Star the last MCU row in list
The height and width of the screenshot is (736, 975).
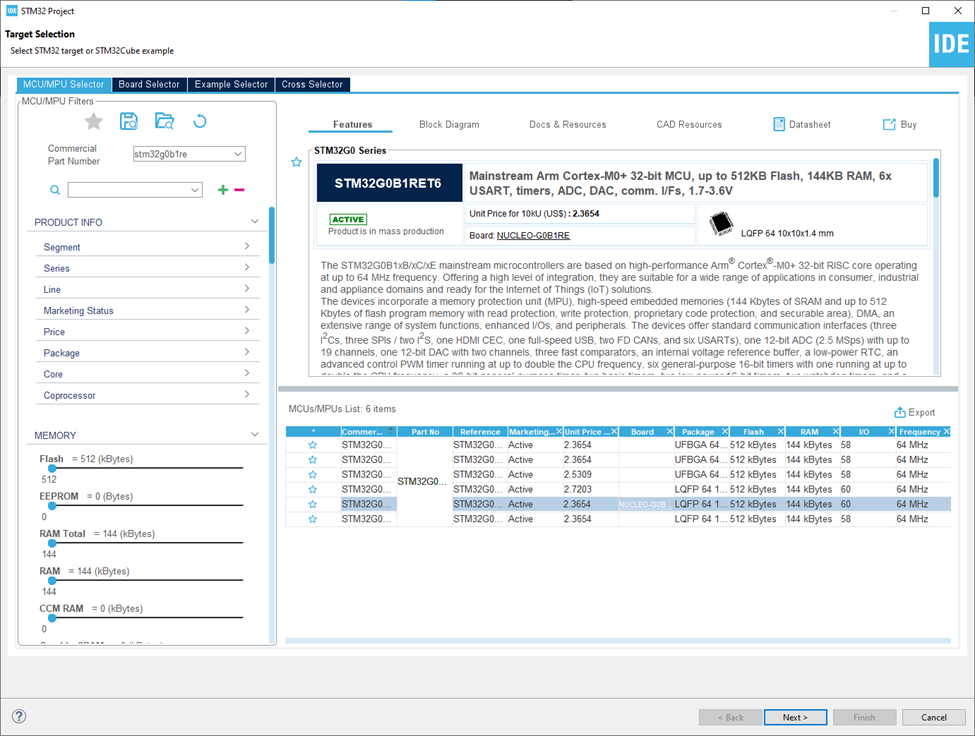[x=313, y=519]
